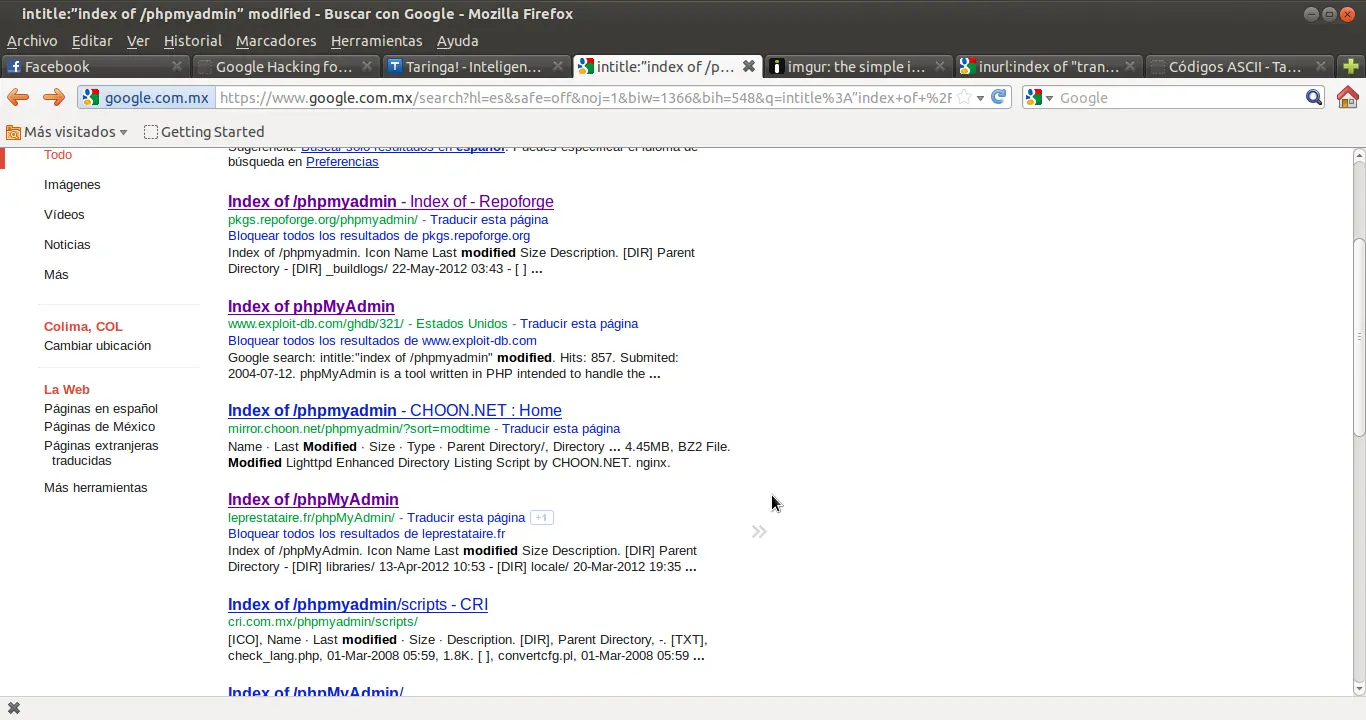Viewport: 1366px width, 720px height.
Task: Open the Firefox home page icon
Action: pyautogui.click(x=1348, y=97)
